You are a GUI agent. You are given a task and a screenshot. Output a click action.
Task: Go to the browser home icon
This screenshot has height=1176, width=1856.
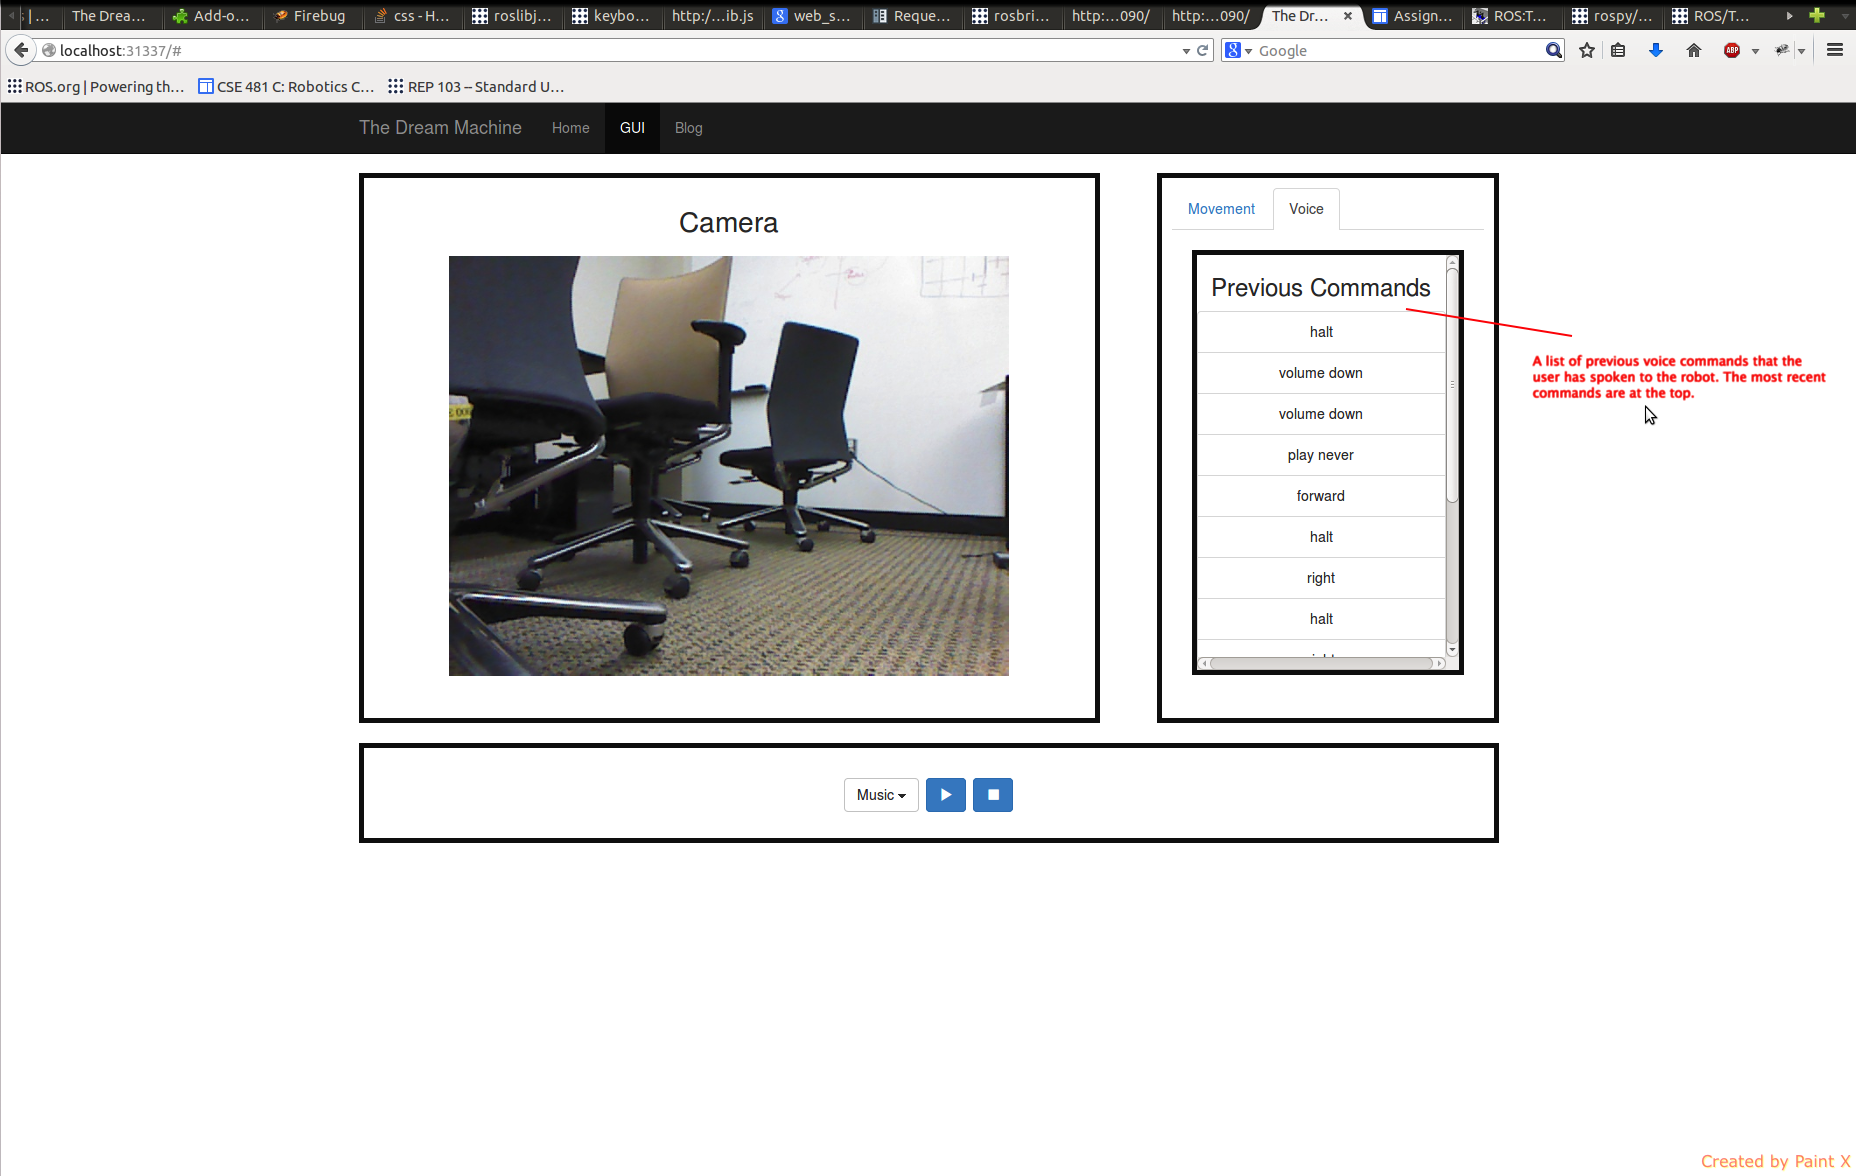point(1694,50)
